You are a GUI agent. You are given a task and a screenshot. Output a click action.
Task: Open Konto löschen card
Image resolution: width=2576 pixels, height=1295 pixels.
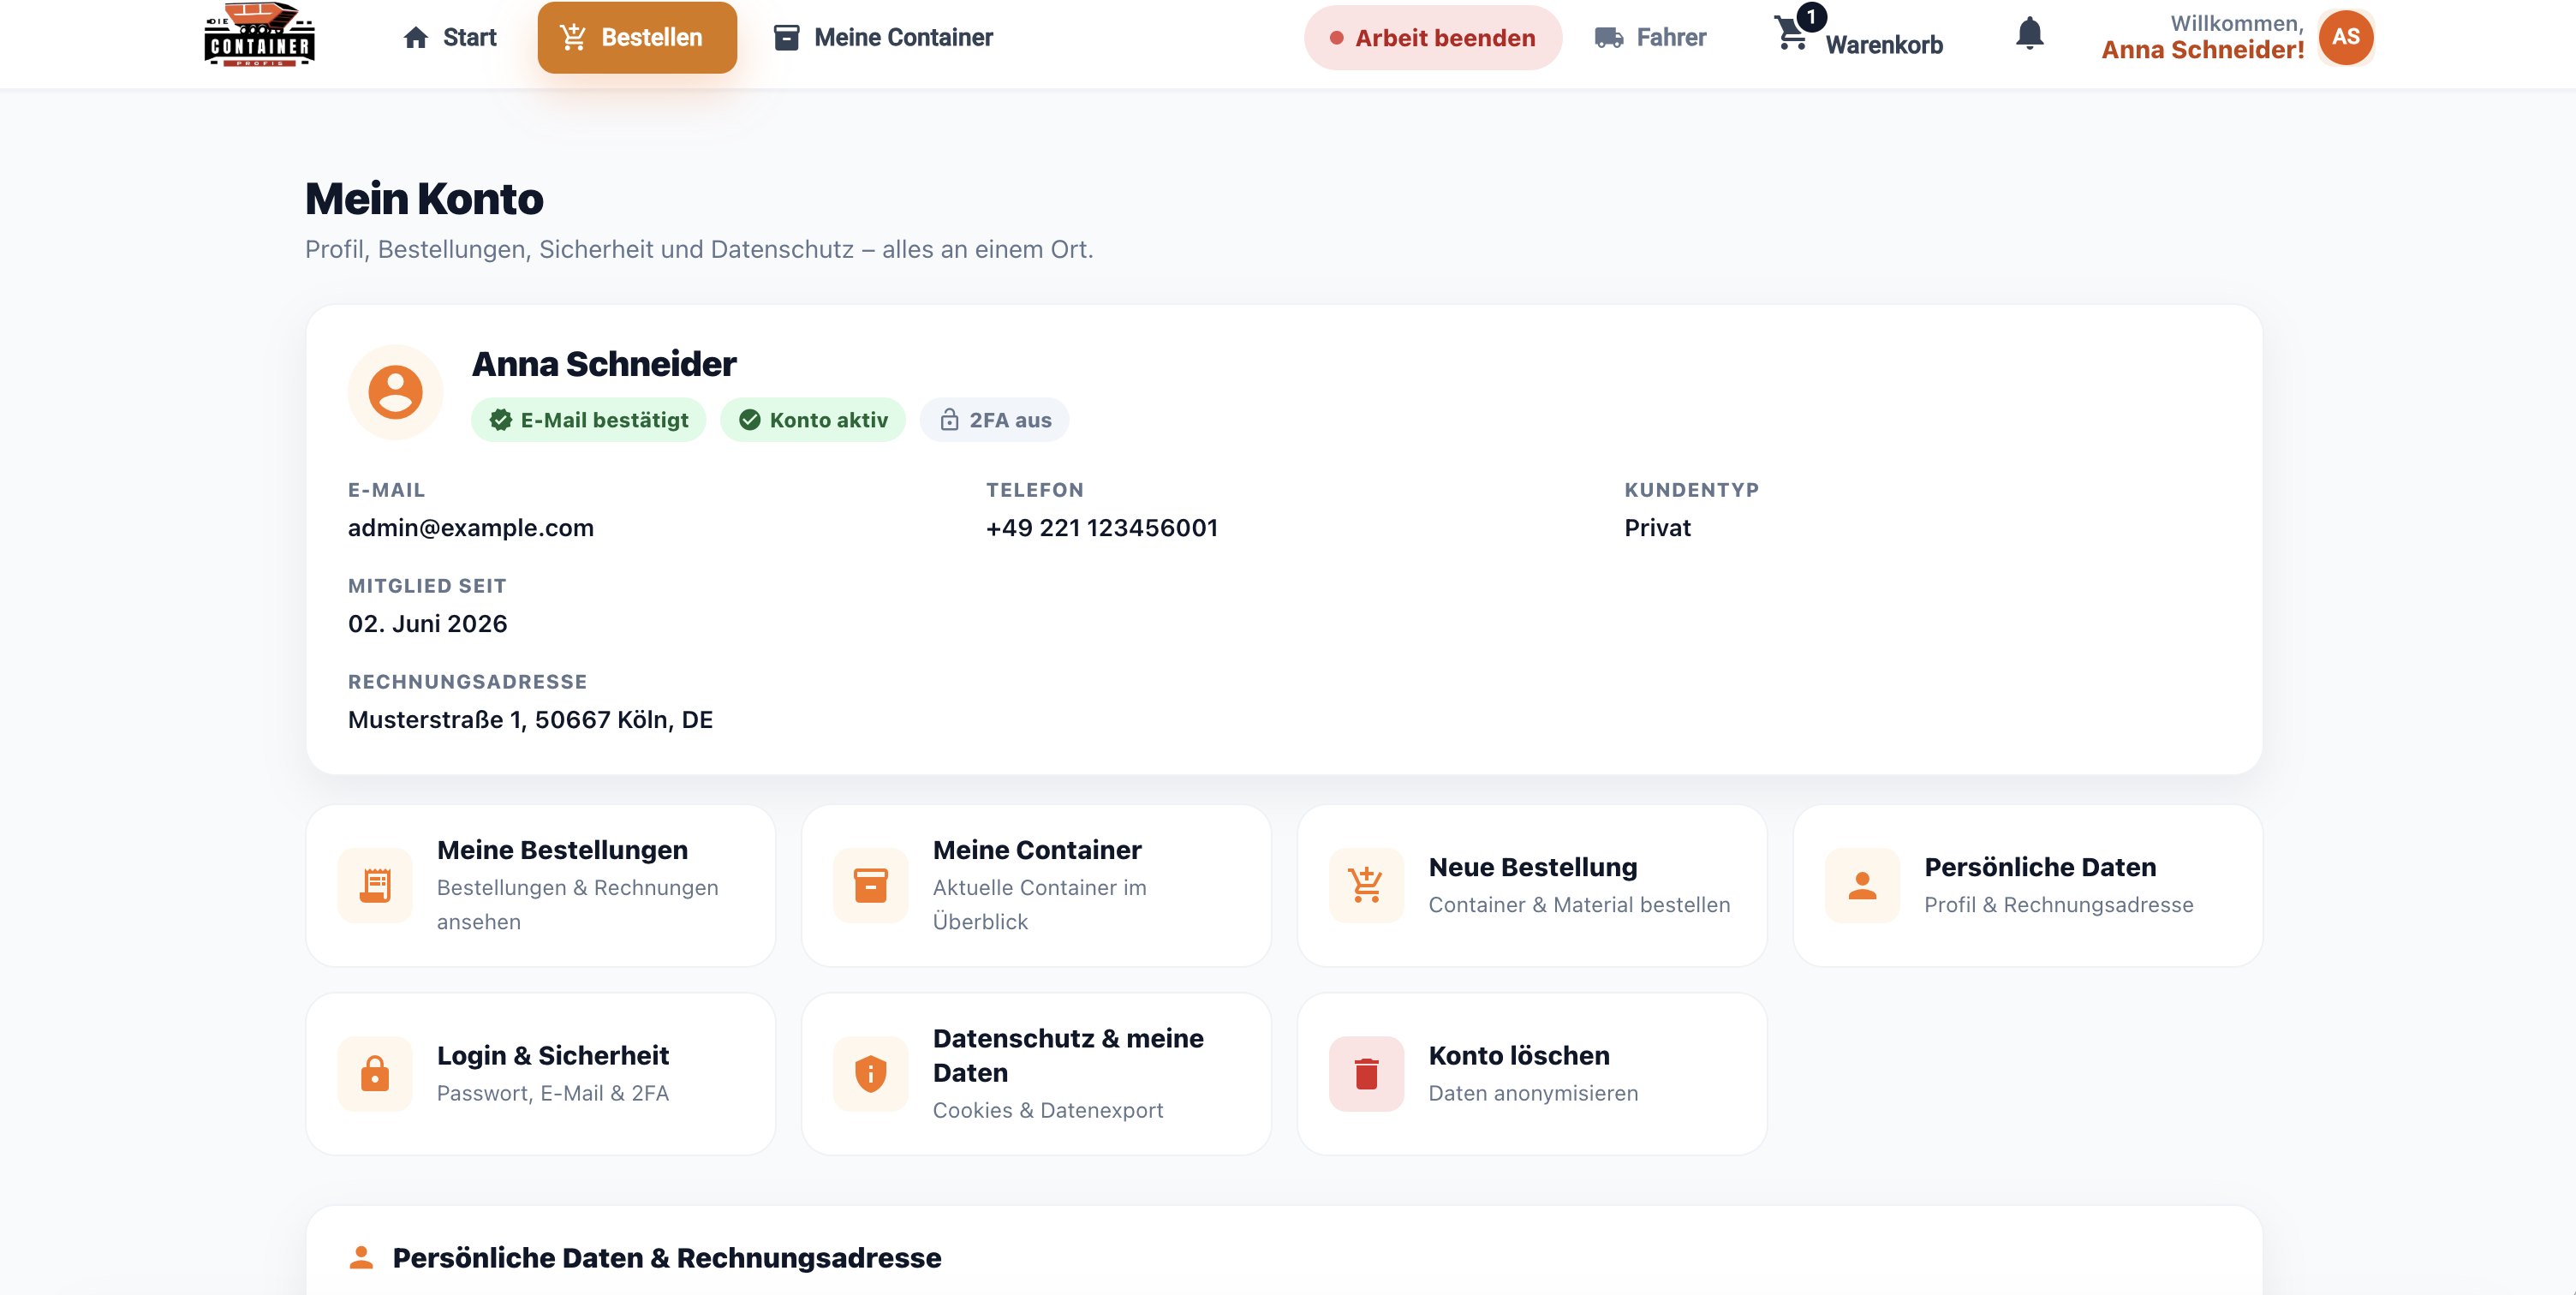click(1532, 1073)
